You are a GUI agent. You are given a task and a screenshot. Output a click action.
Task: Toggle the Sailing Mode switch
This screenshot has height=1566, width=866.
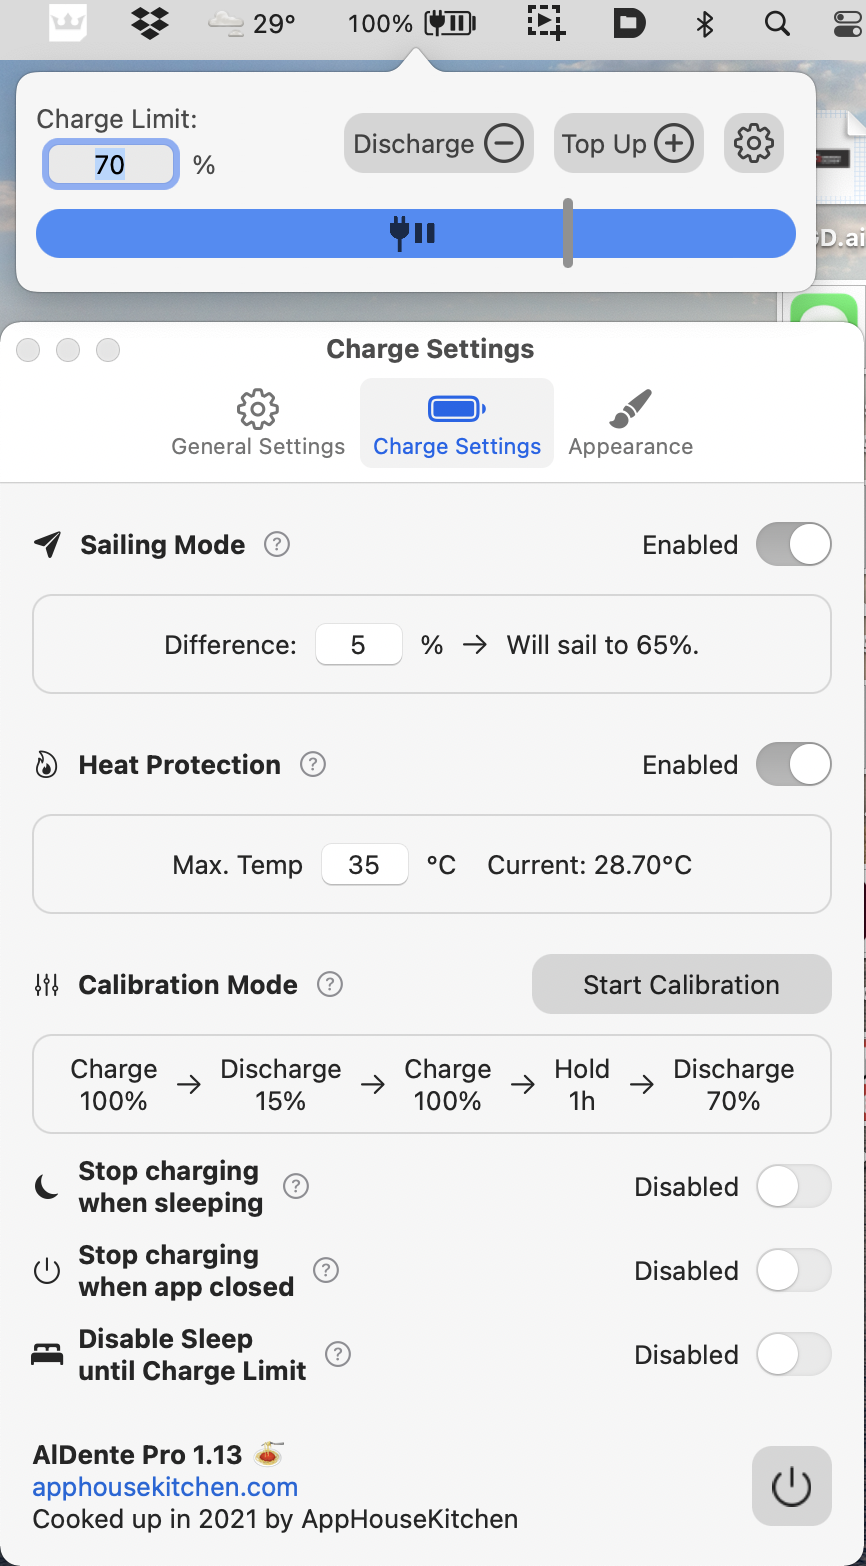793,545
